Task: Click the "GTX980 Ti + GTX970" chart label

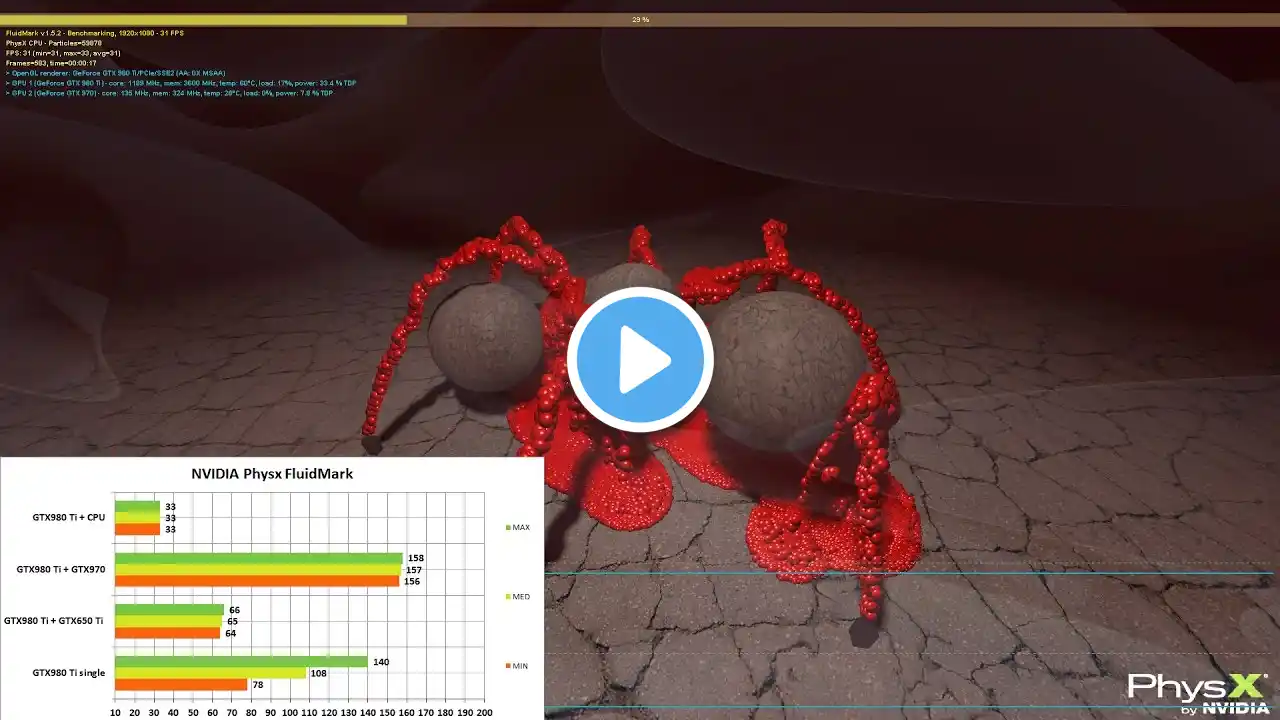Action: [x=60, y=569]
